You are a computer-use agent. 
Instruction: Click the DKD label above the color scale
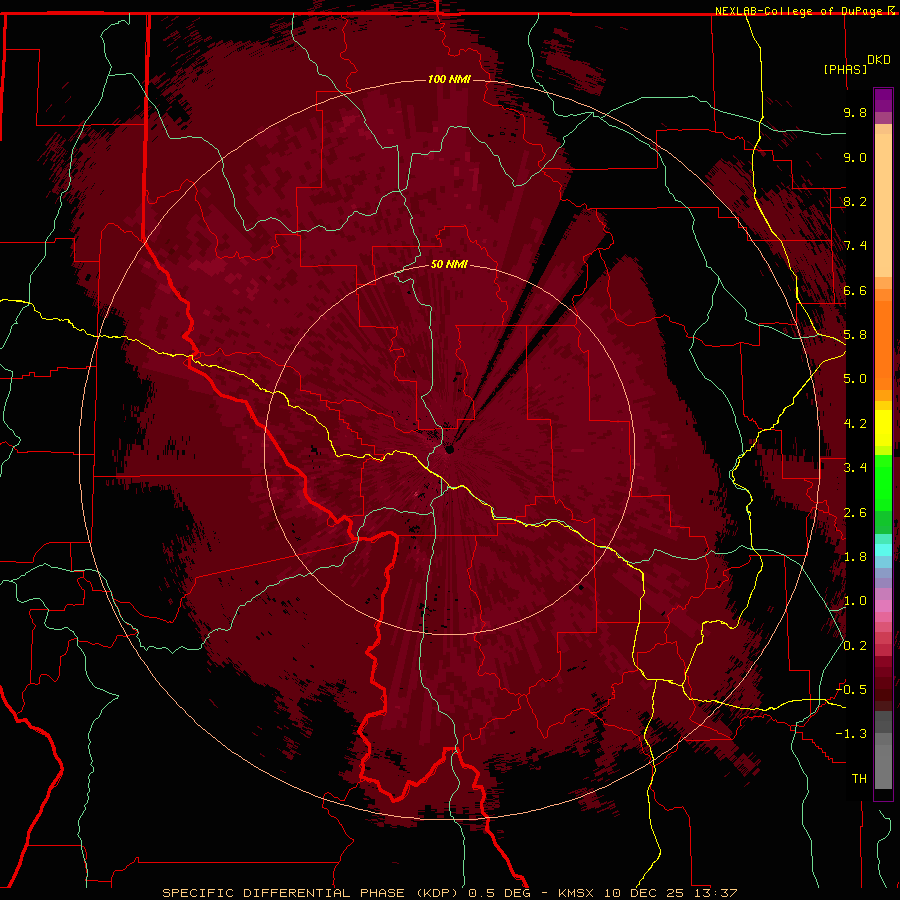click(879, 60)
